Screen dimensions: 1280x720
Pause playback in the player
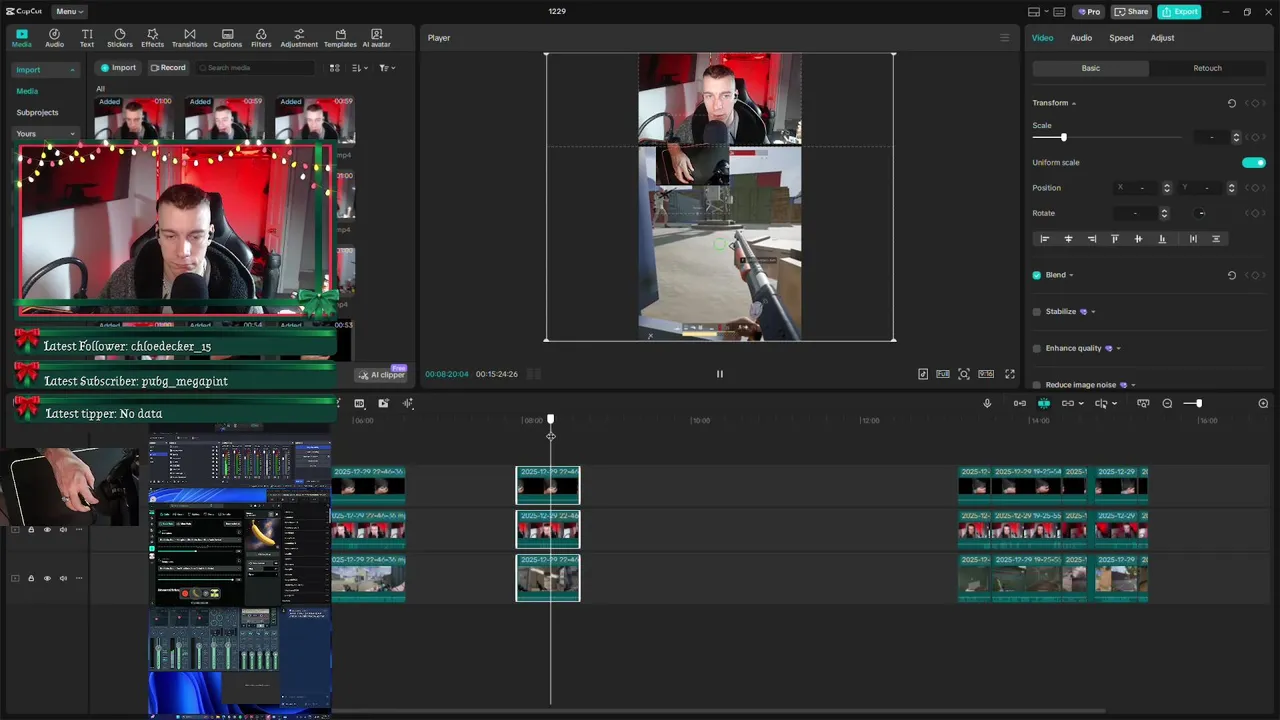point(719,374)
